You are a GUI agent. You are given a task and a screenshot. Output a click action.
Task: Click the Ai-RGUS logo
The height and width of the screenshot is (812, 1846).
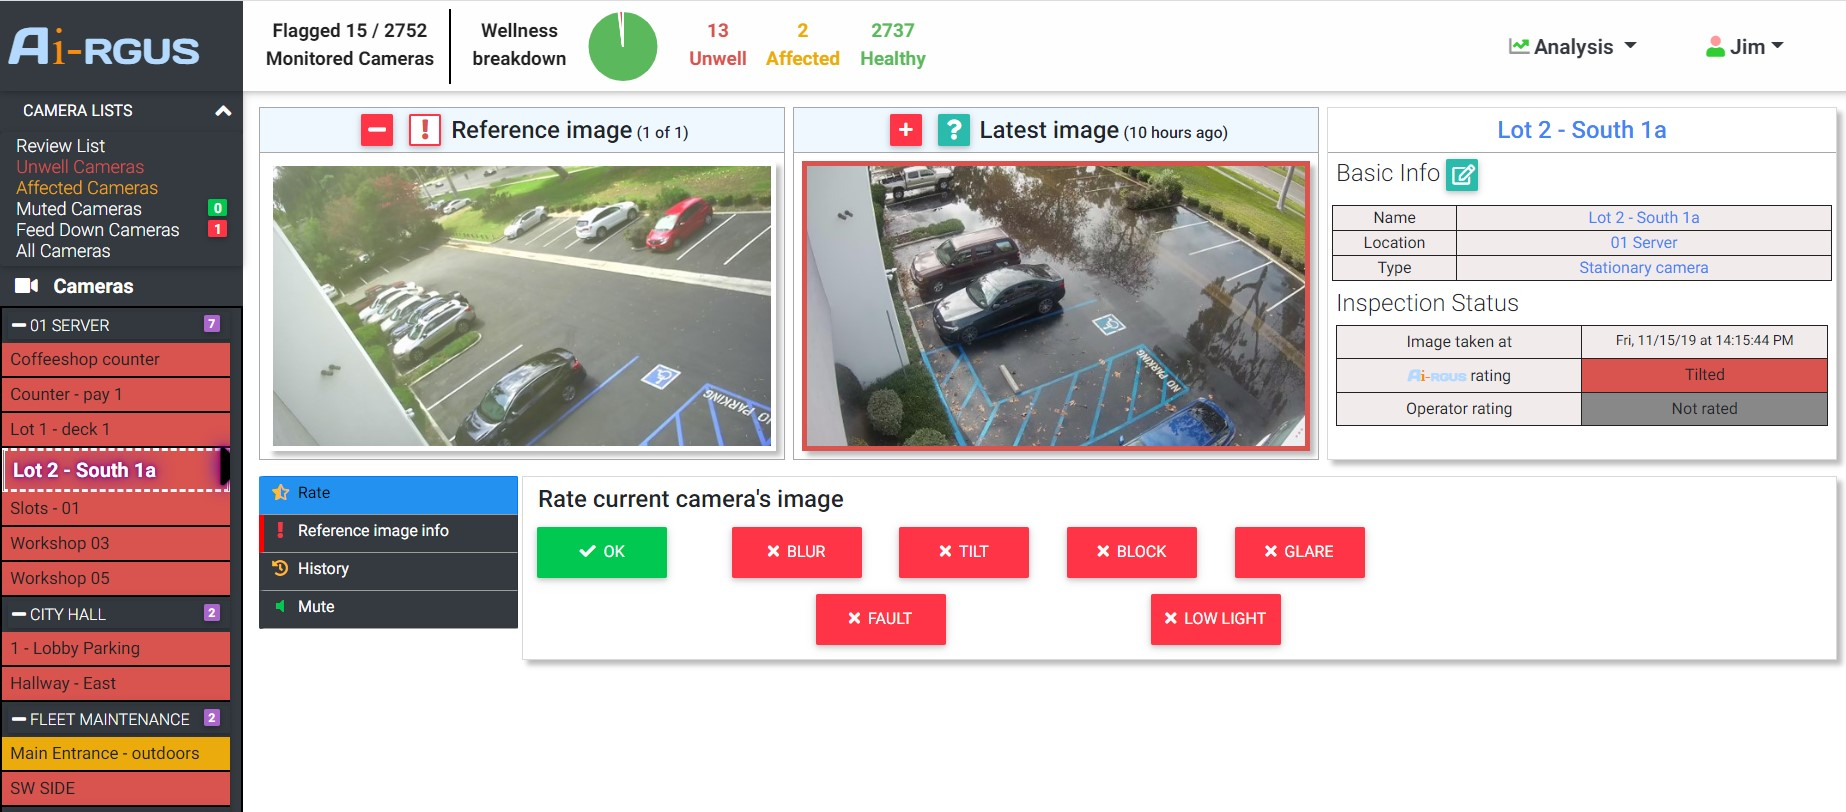pyautogui.click(x=104, y=47)
